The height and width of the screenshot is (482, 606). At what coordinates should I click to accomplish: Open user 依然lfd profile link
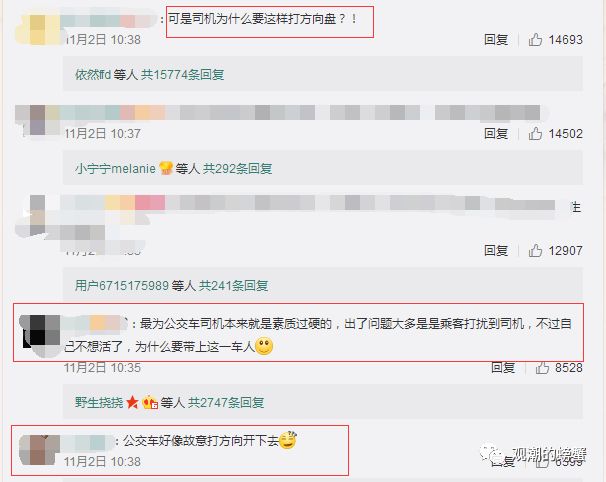click(93, 74)
